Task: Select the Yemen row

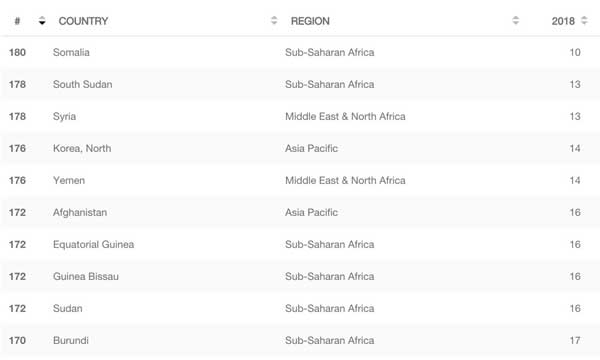Action: tap(300, 181)
